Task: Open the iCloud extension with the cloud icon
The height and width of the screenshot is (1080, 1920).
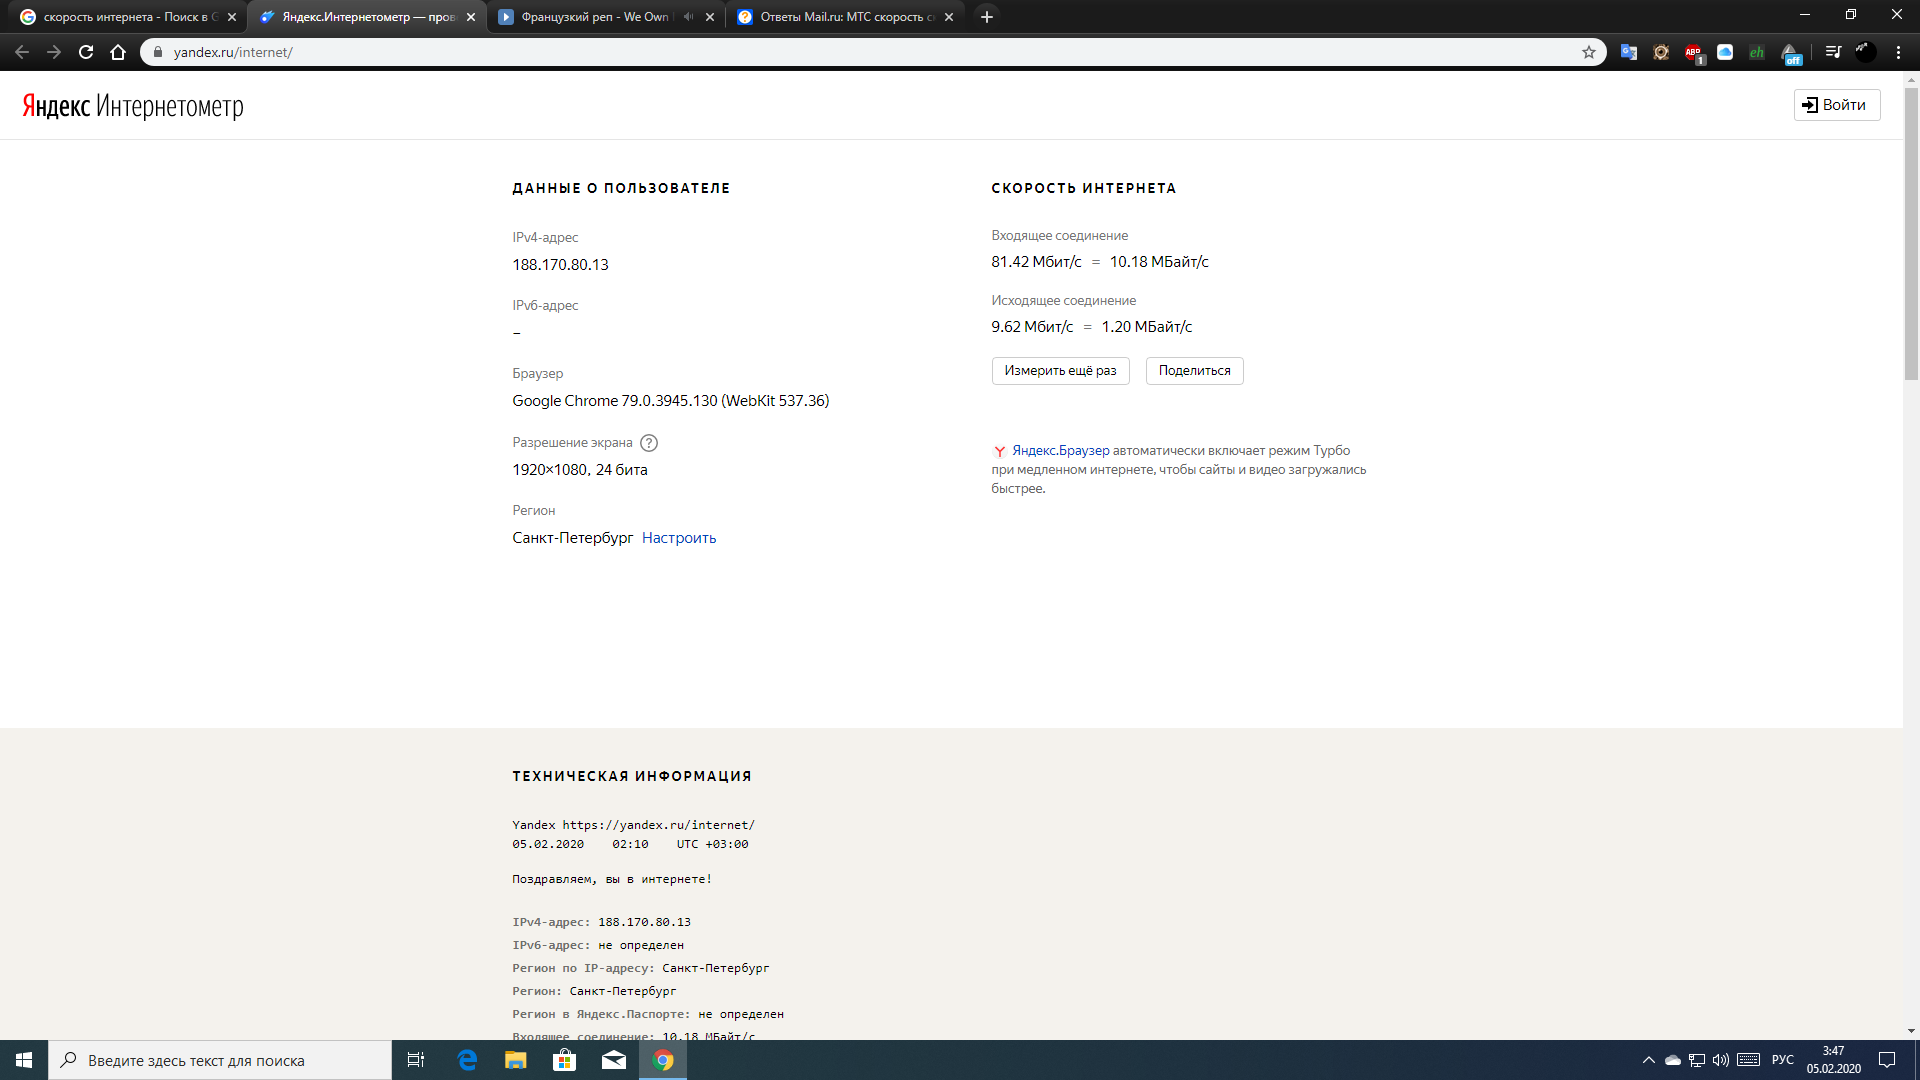Action: pyautogui.click(x=1725, y=52)
